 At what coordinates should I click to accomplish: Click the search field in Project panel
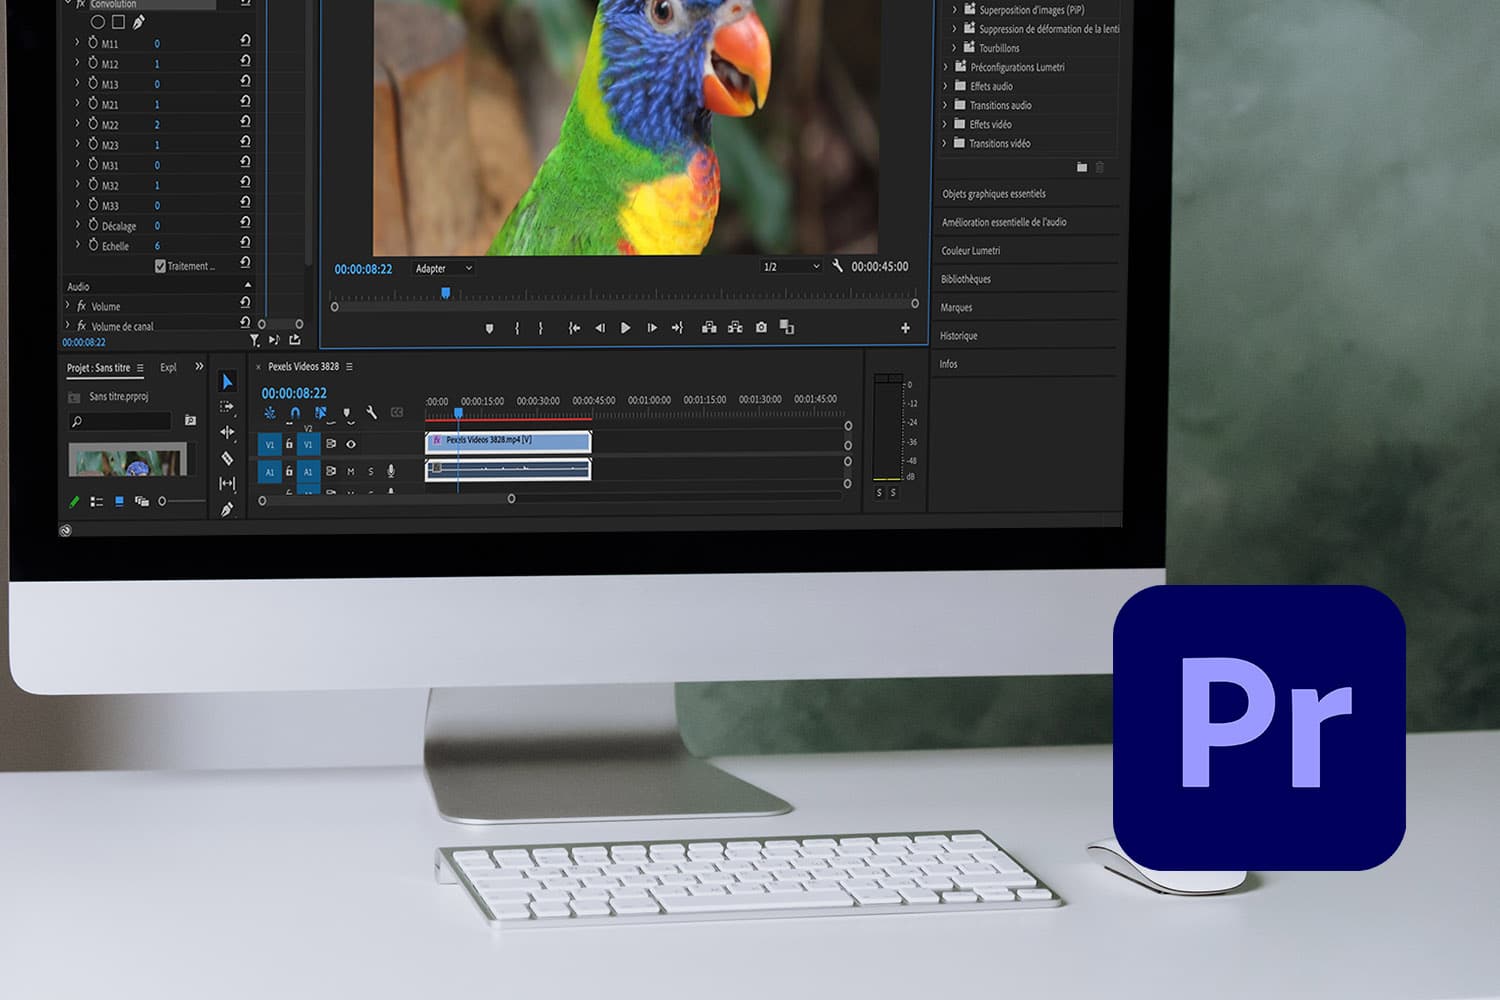pos(119,422)
